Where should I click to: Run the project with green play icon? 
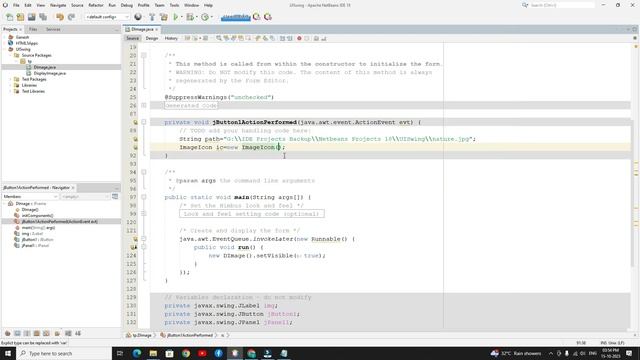coord(176,17)
